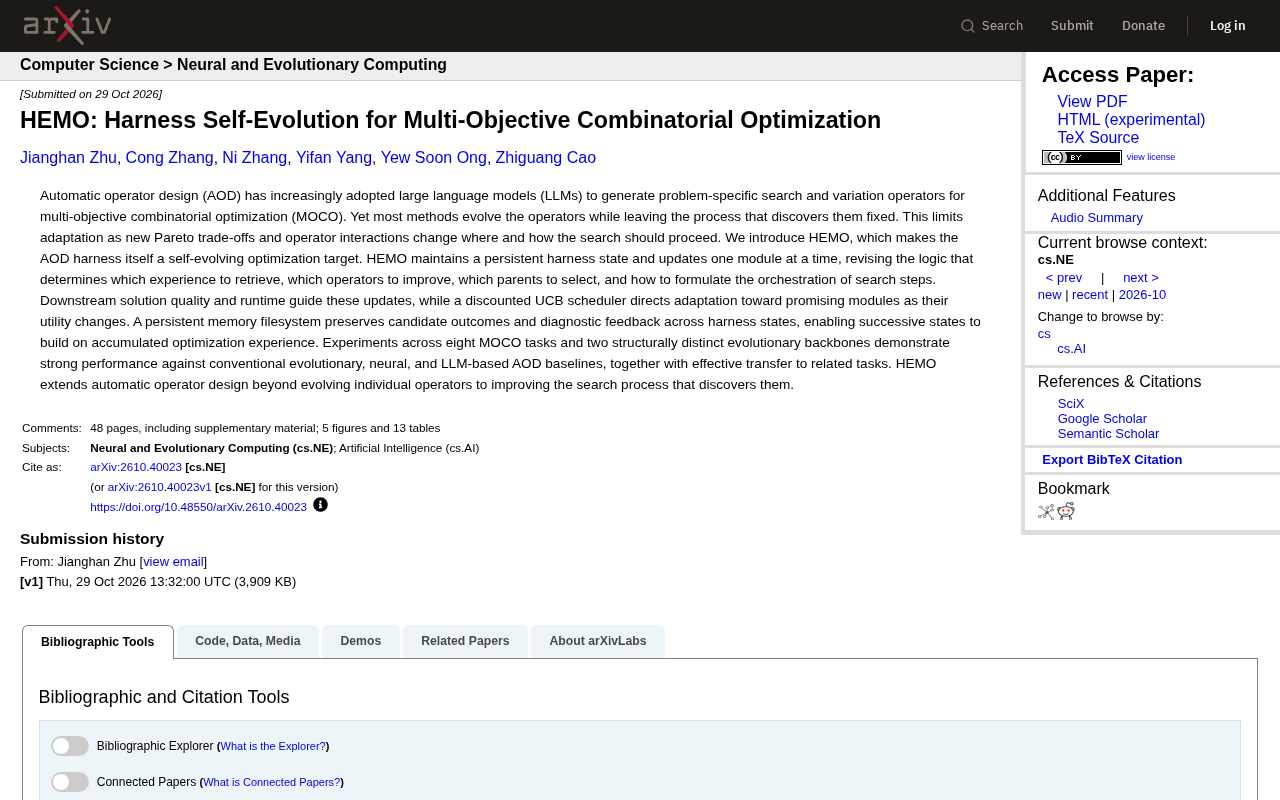1280x800 pixels.
Task: Click the DOI info icon
Action: (320, 505)
